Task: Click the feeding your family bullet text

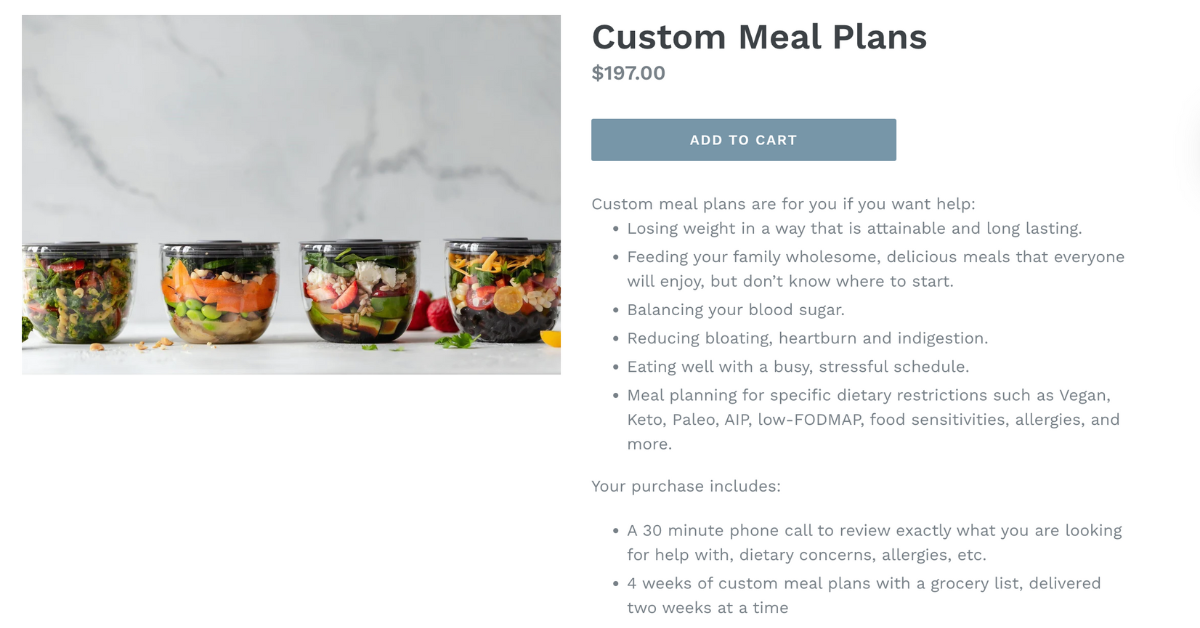Action: pos(870,268)
